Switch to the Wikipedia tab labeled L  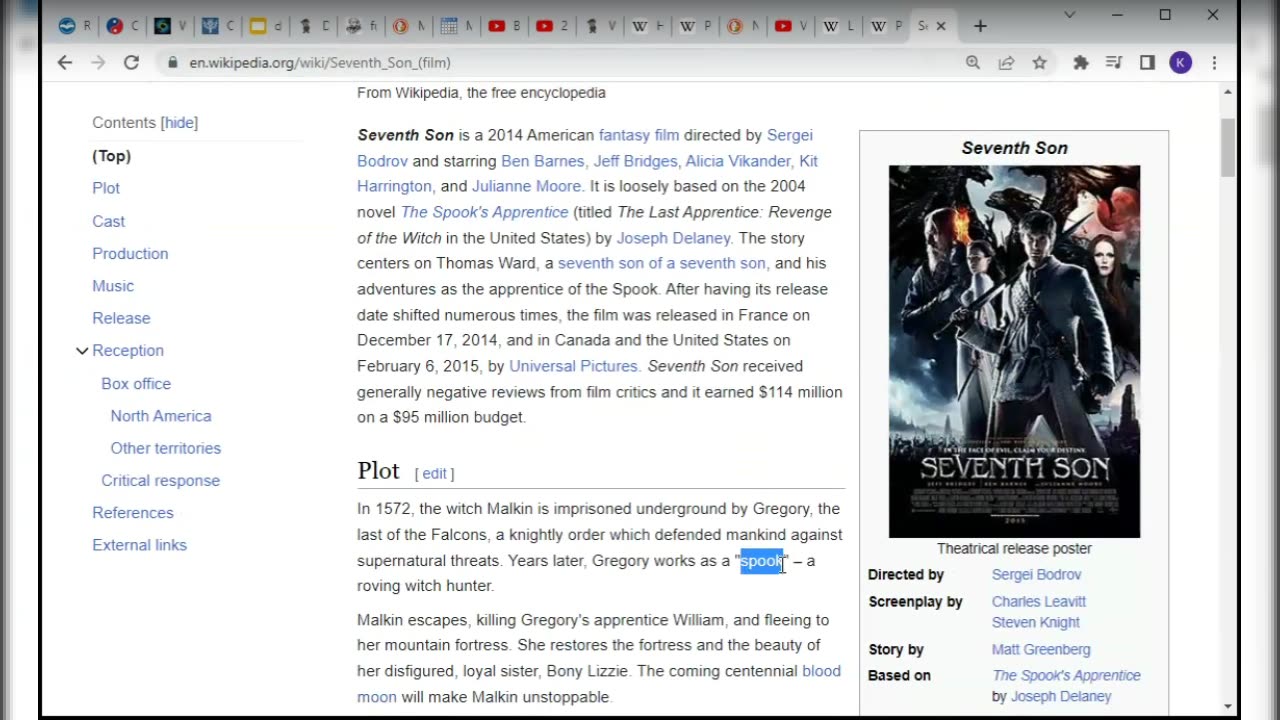[x=839, y=26]
